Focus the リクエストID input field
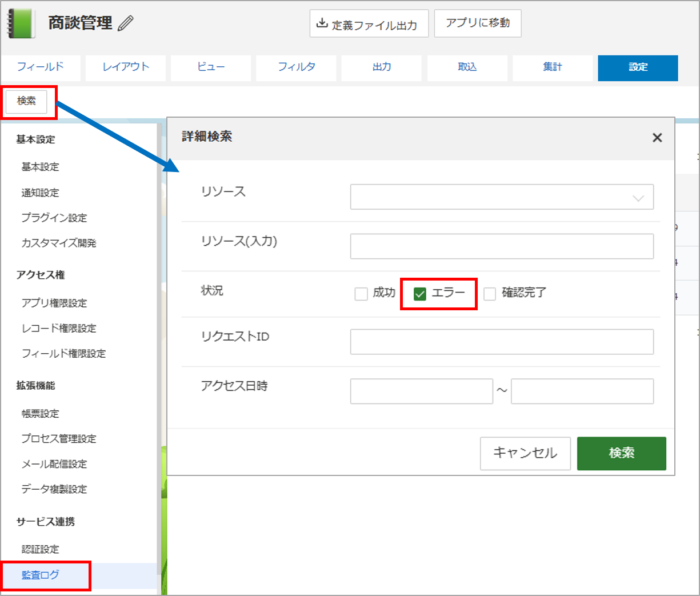This screenshot has height=596, width=700. click(x=501, y=342)
